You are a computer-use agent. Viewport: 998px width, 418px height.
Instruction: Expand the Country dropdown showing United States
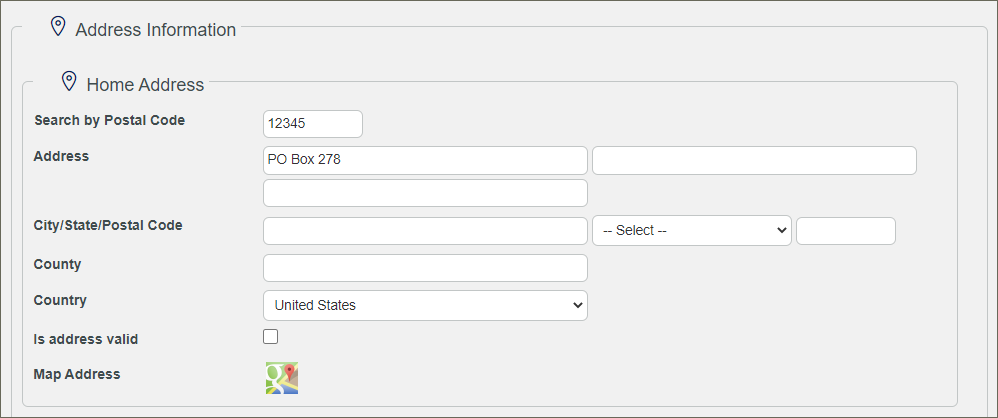[425, 305]
